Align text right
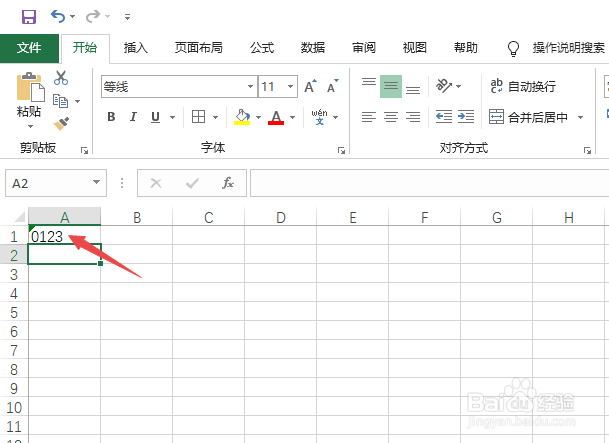 pos(413,116)
